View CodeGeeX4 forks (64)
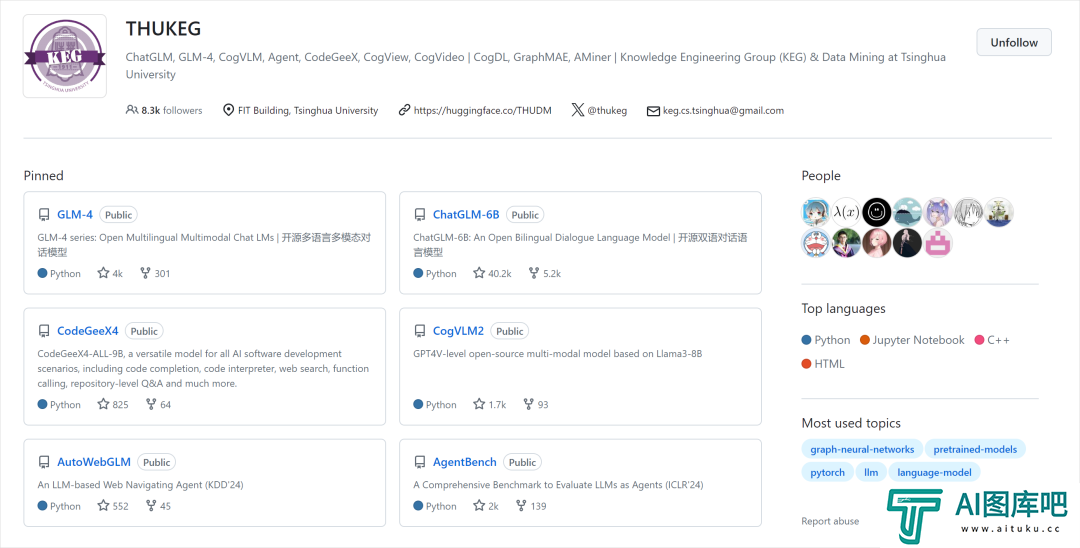Viewport: 1080px width, 548px height. click(158, 404)
